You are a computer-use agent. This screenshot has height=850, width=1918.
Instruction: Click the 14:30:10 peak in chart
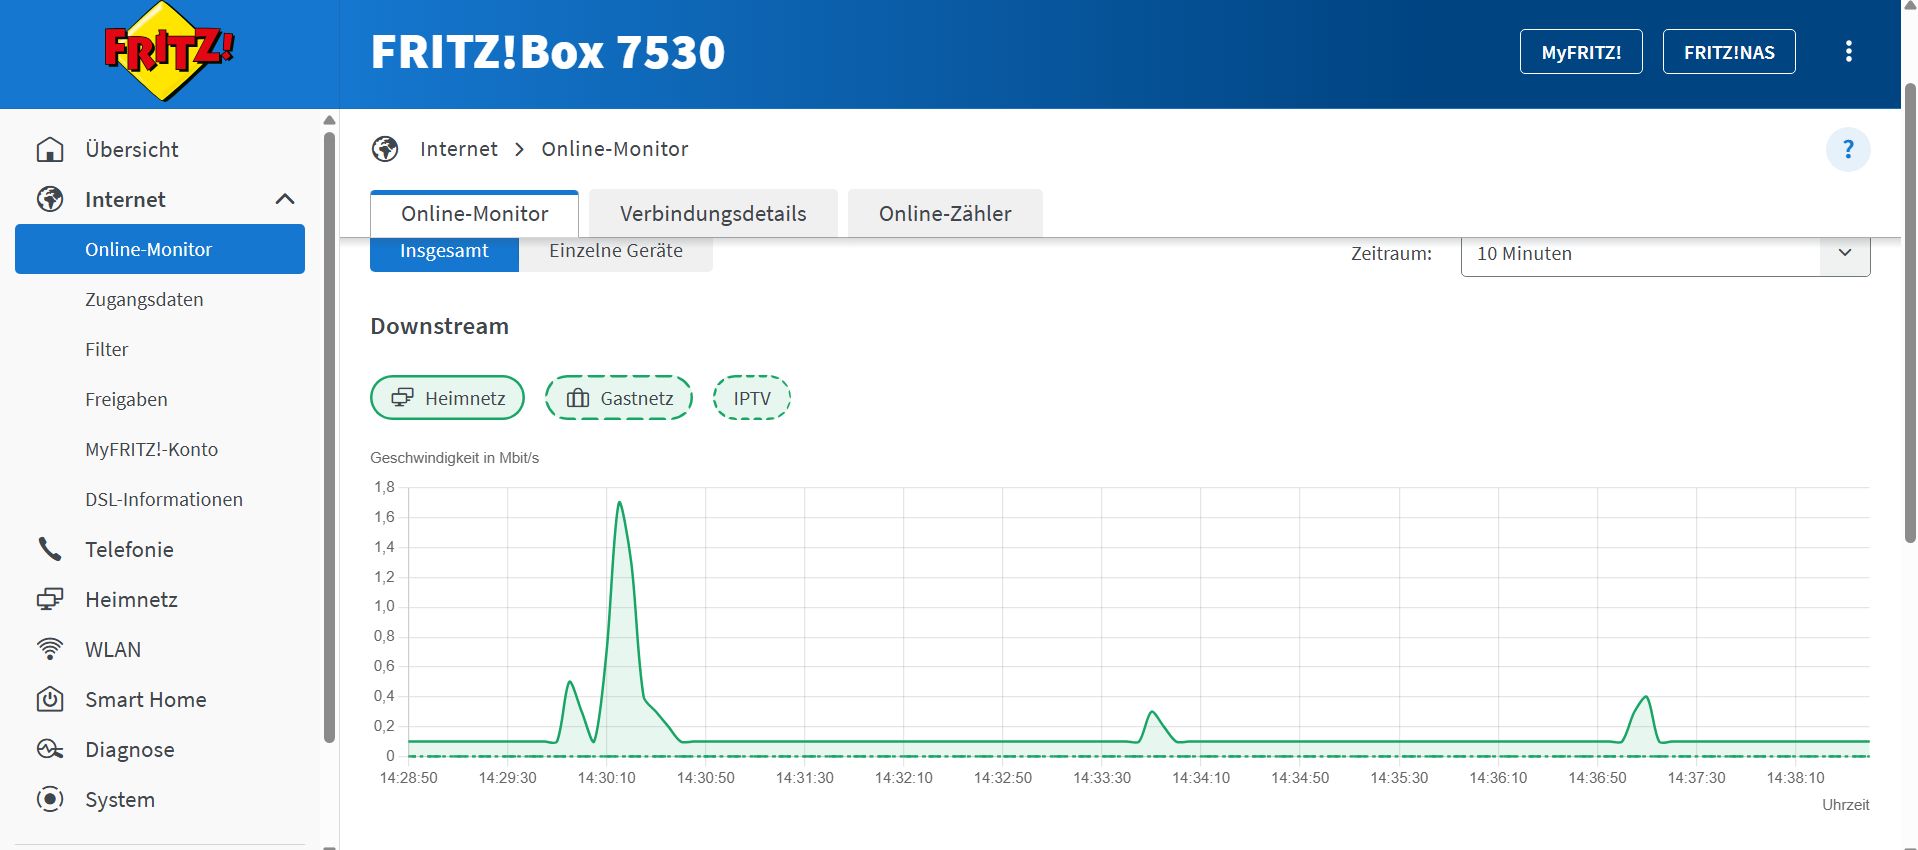pyautogui.click(x=620, y=502)
